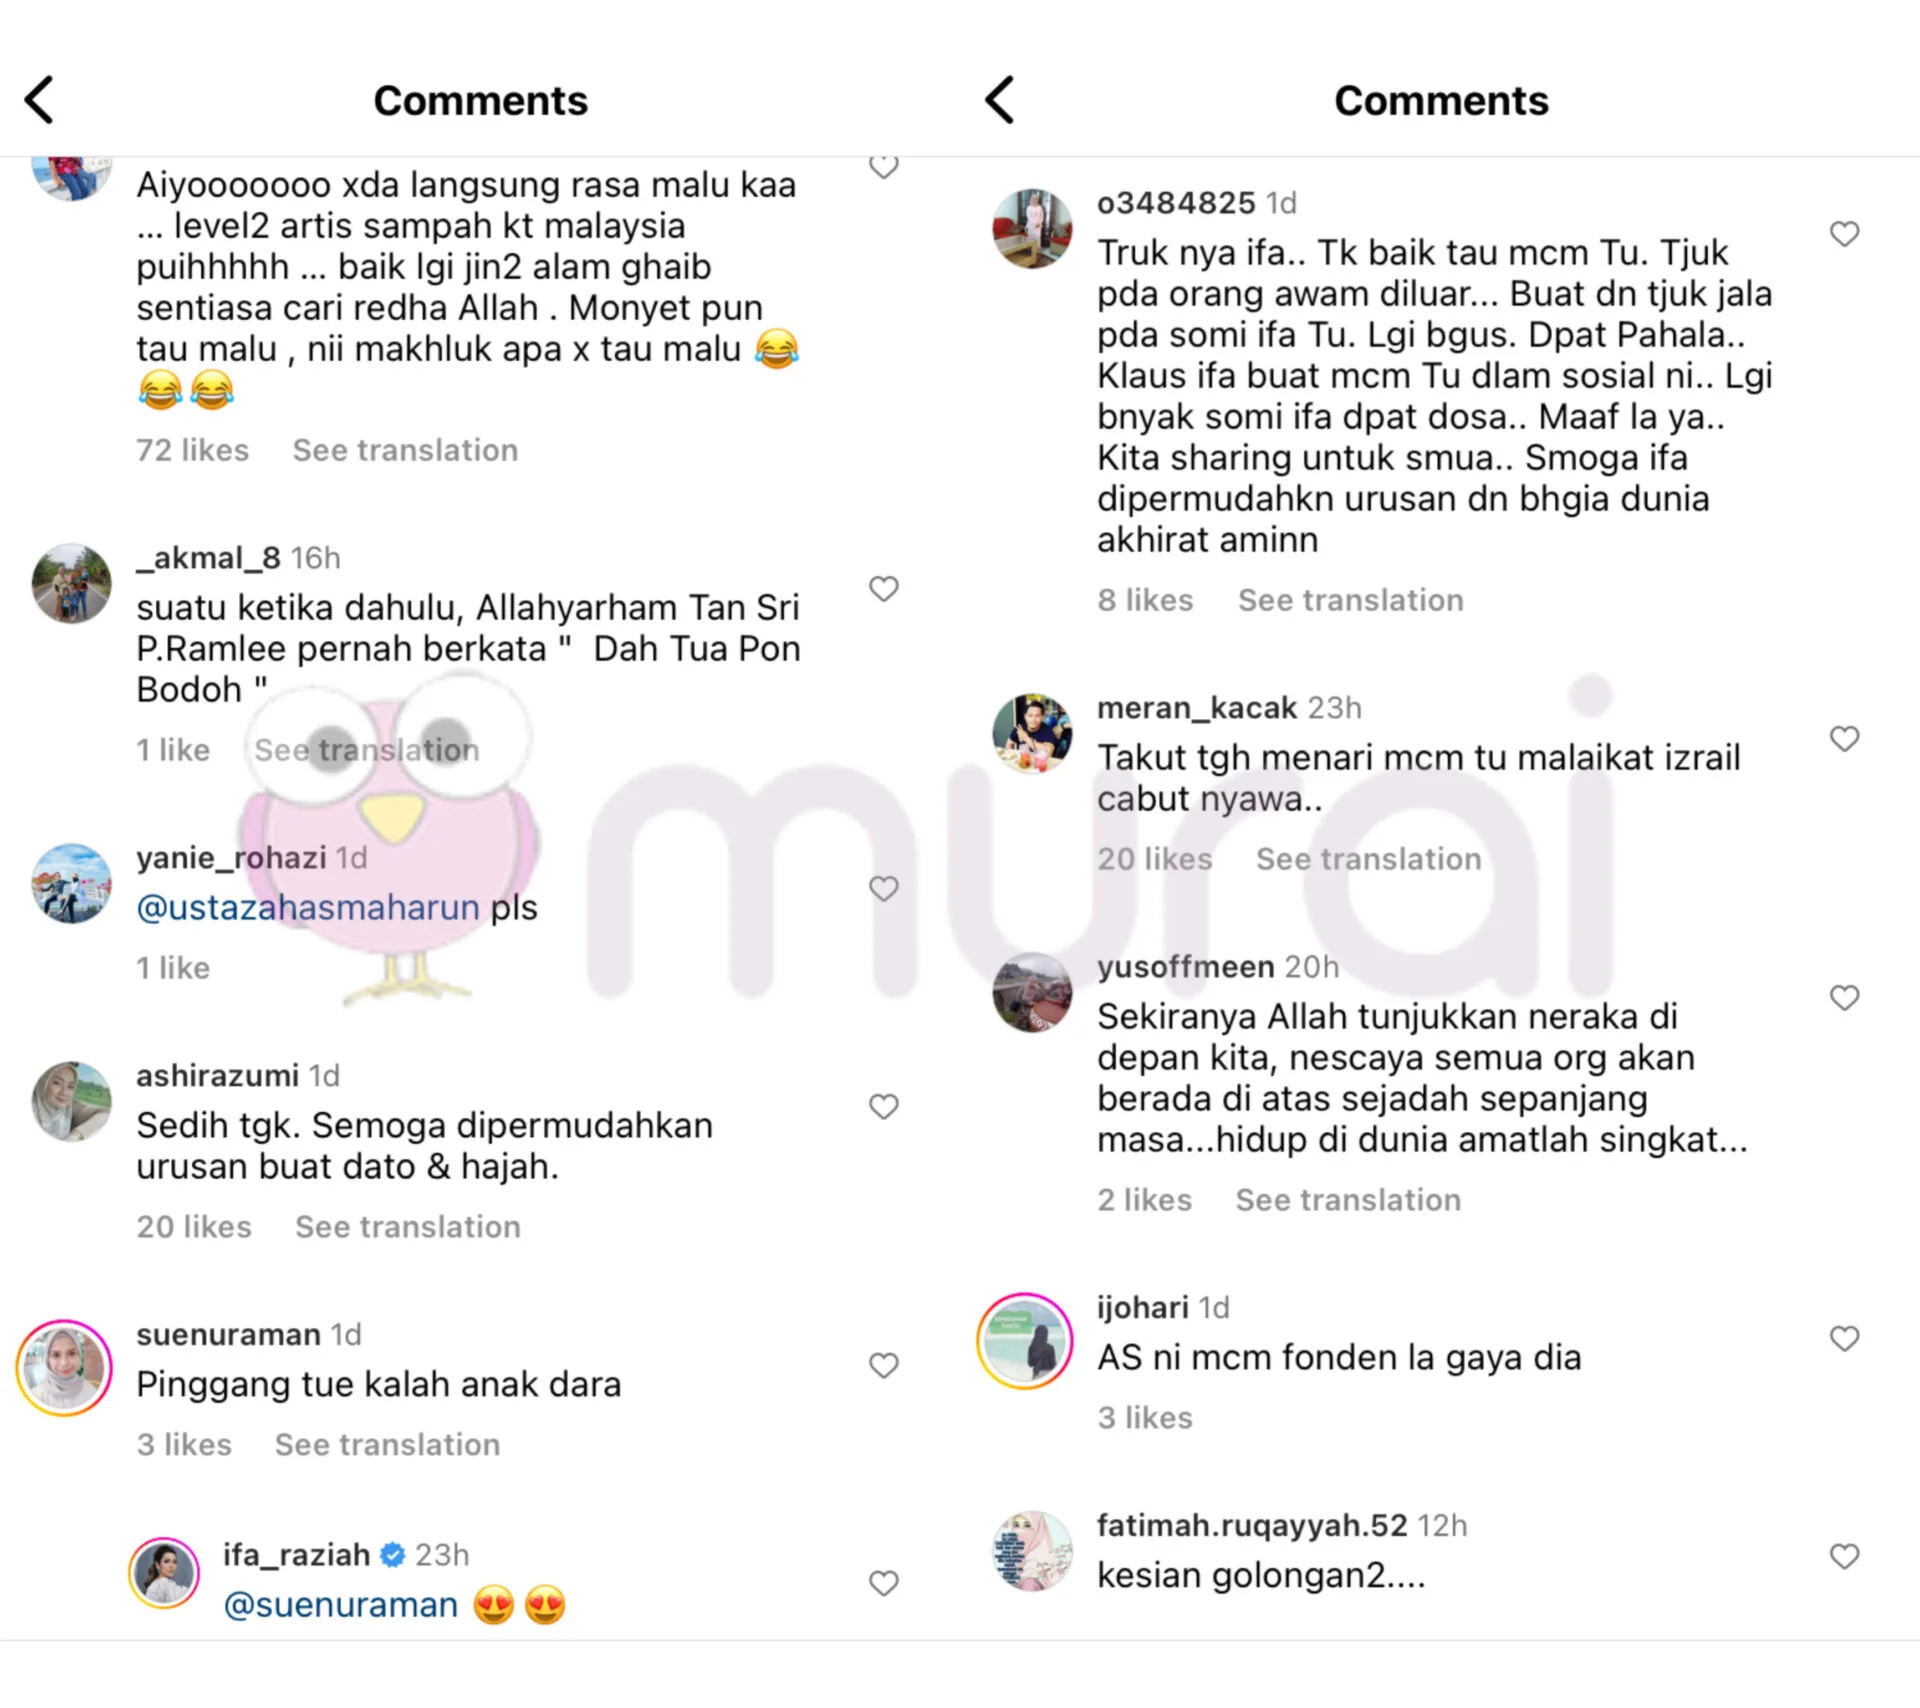This screenshot has width=1920, height=1708.
Task: Like yanie_rohazi's comment heart
Action: [x=883, y=888]
